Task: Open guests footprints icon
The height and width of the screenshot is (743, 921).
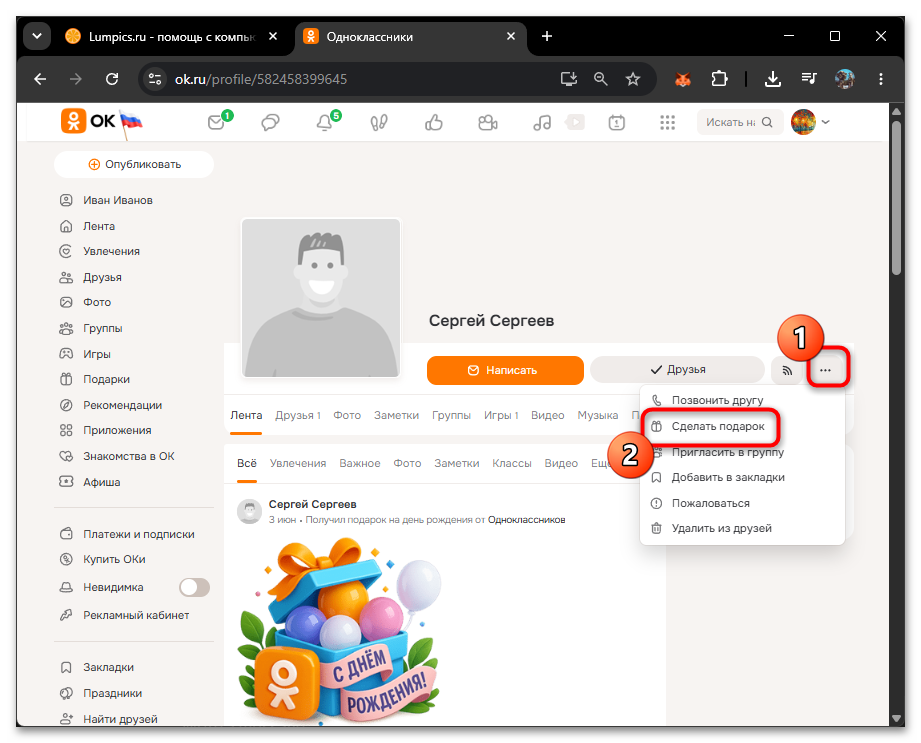Action: point(379,122)
